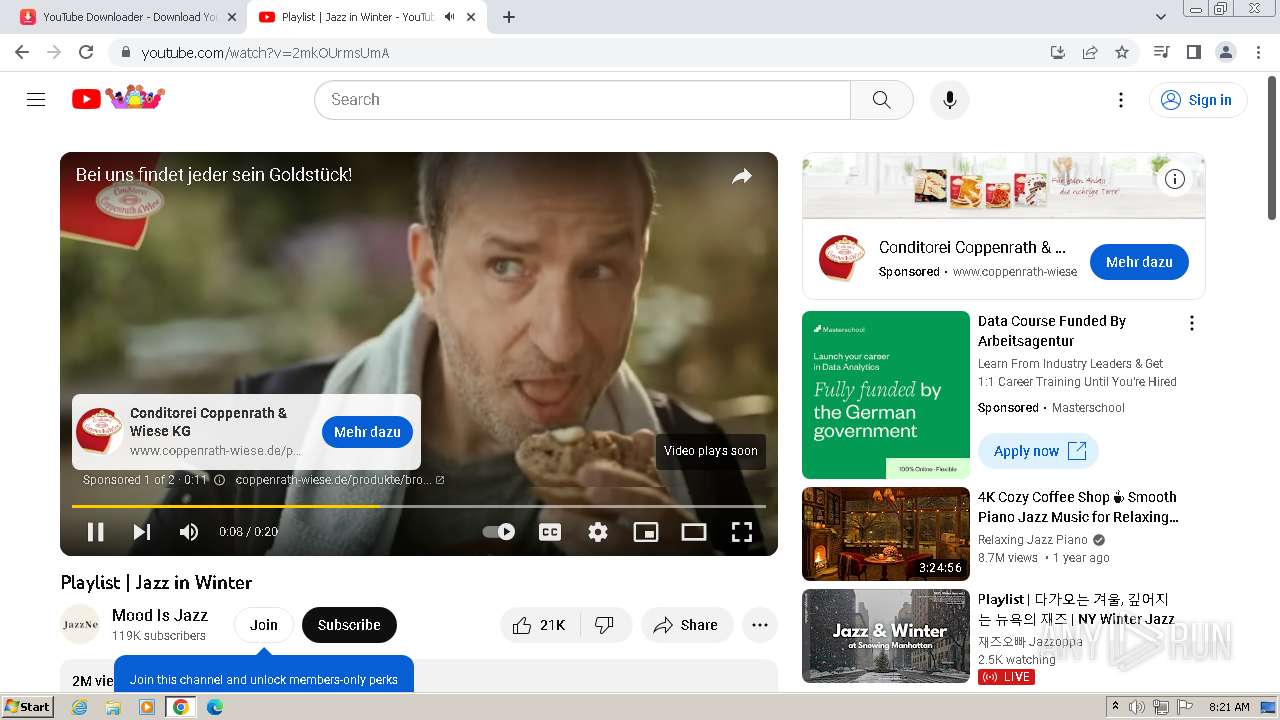Skip to next video in player

(142, 532)
